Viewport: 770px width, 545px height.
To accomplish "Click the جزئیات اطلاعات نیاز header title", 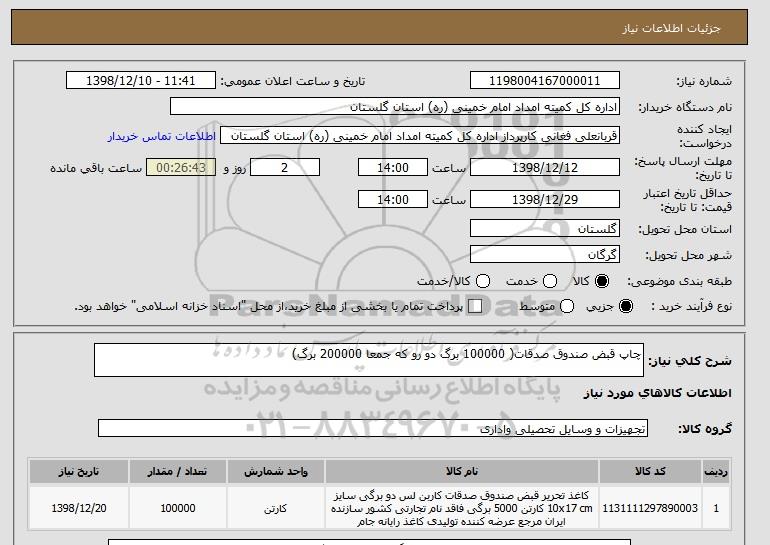I will point(671,28).
